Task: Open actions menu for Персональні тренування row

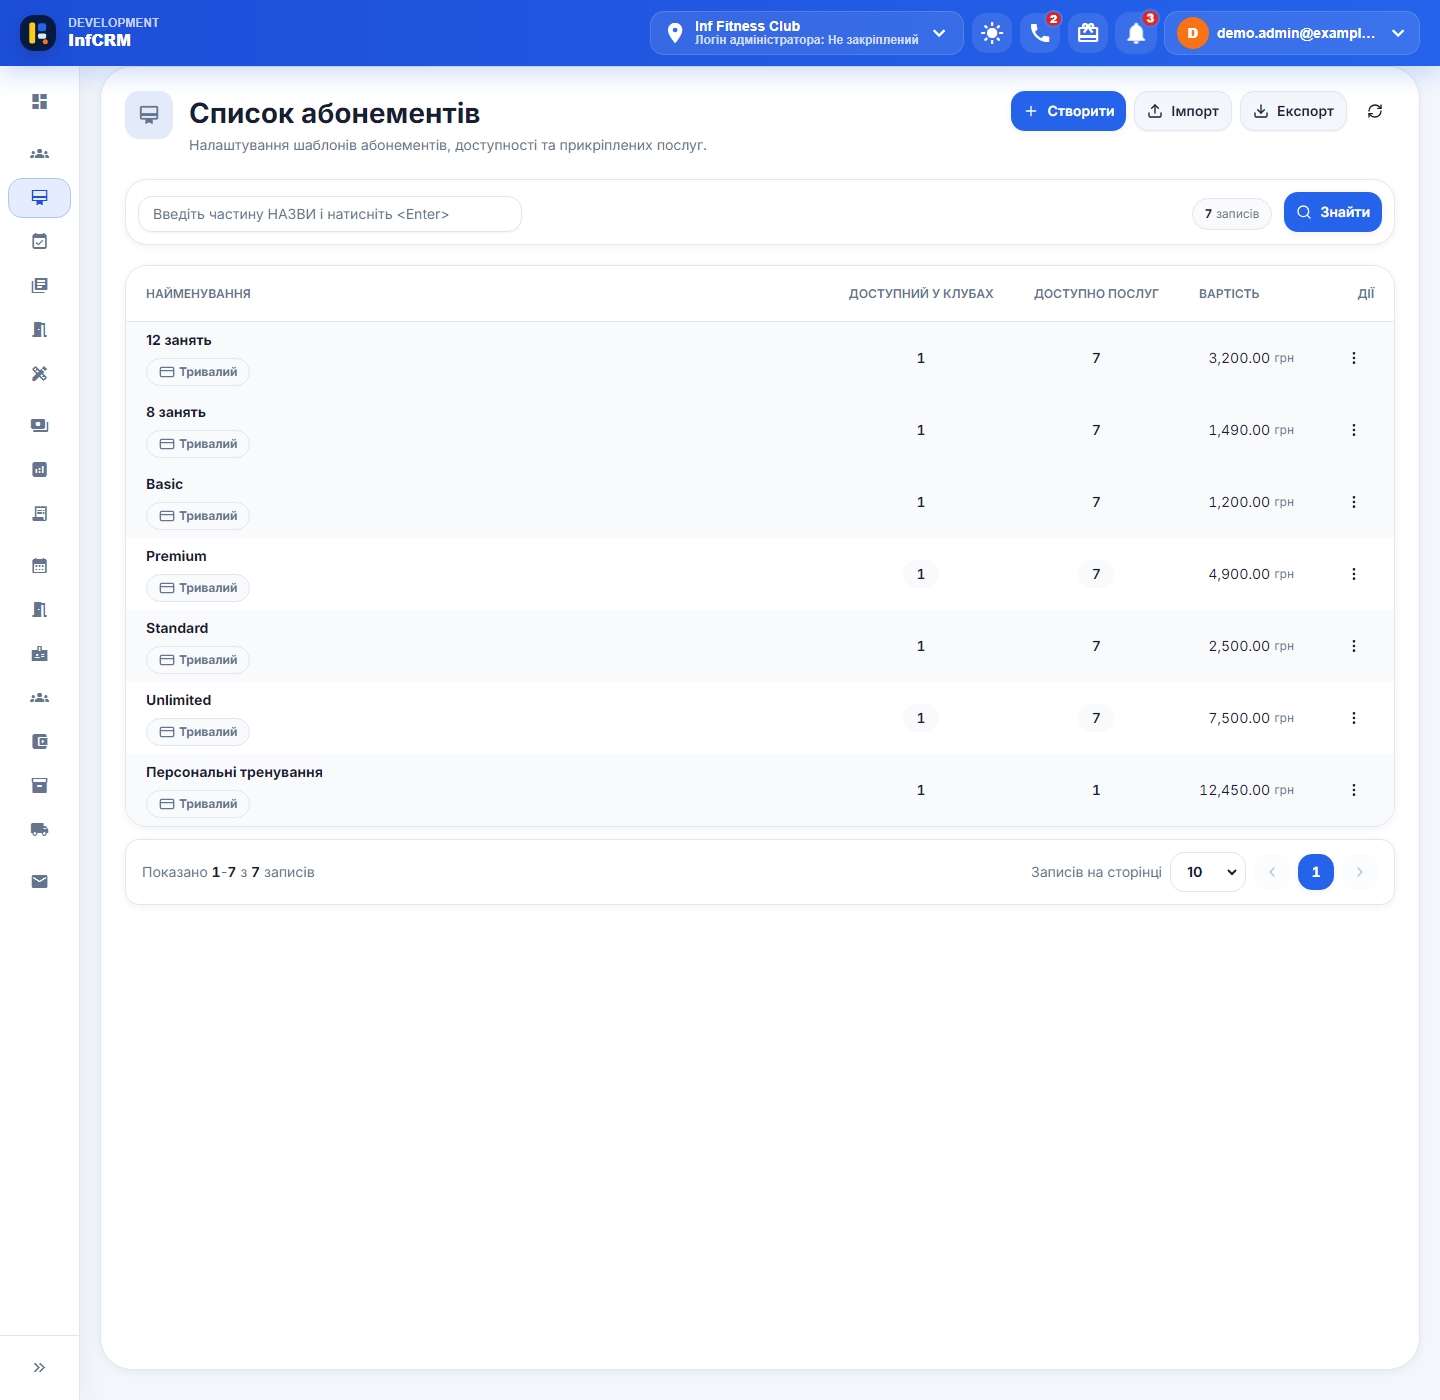Action: click(x=1354, y=790)
